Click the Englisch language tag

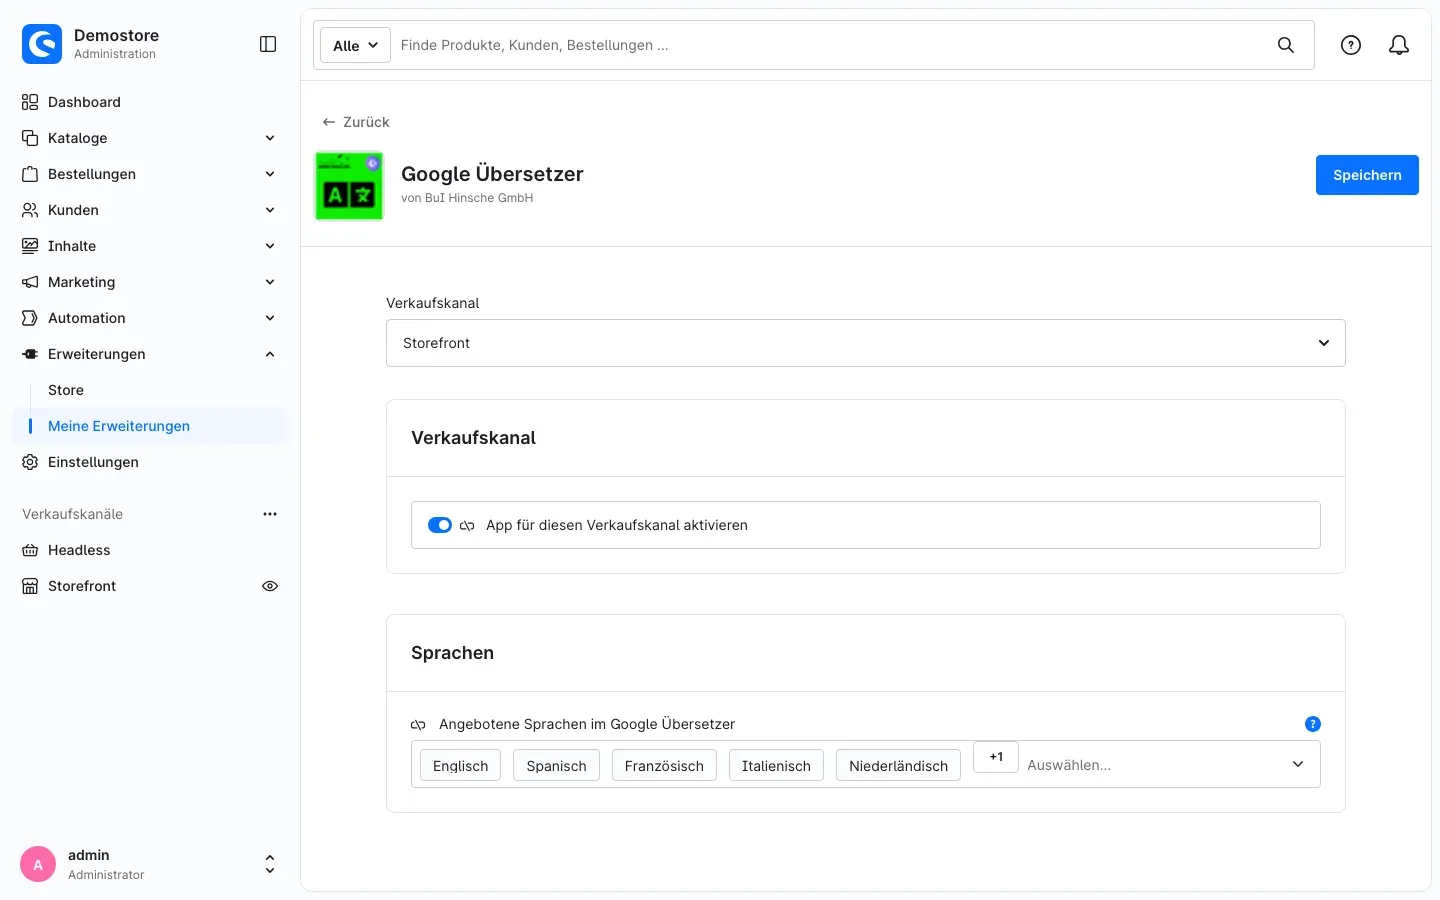click(x=460, y=766)
